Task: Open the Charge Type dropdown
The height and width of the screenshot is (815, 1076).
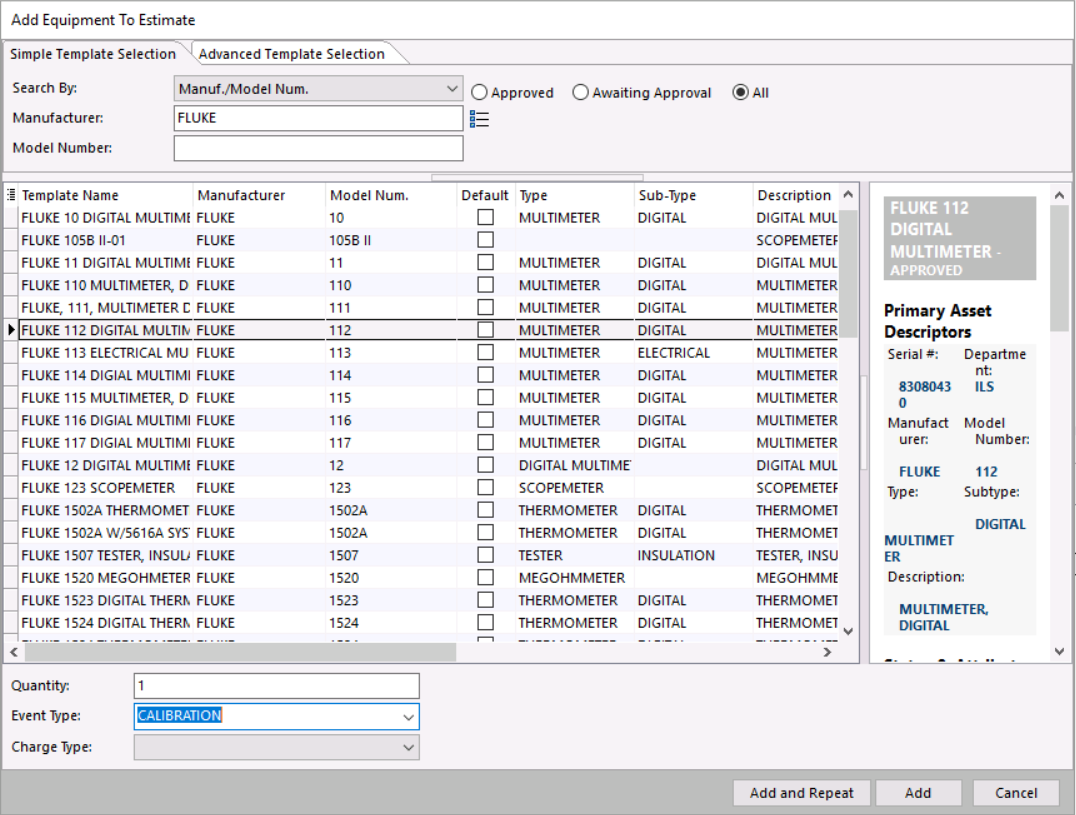Action: 408,747
